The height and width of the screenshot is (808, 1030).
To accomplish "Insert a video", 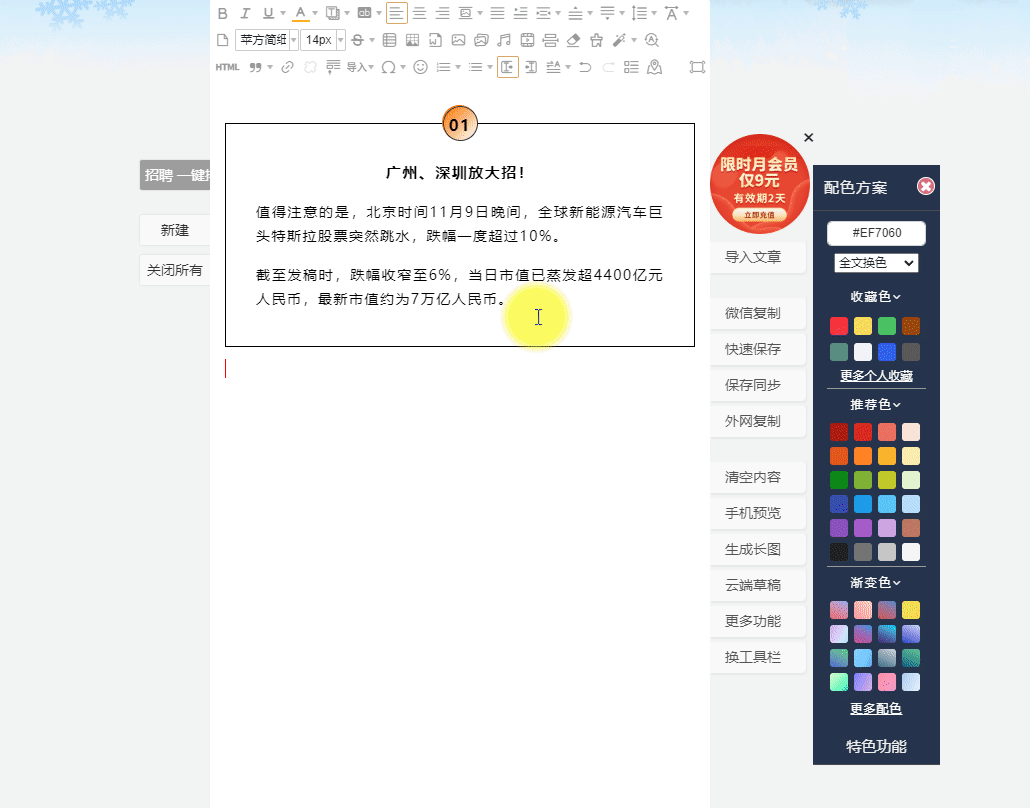I will [x=527, y=40].
